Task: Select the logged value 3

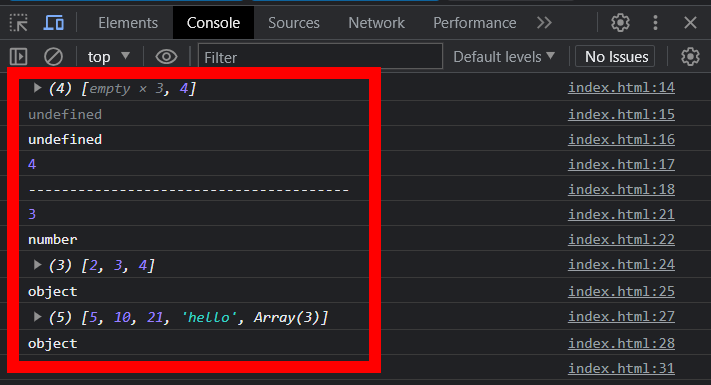Action: pyautogui.click(x=32, y=214)
